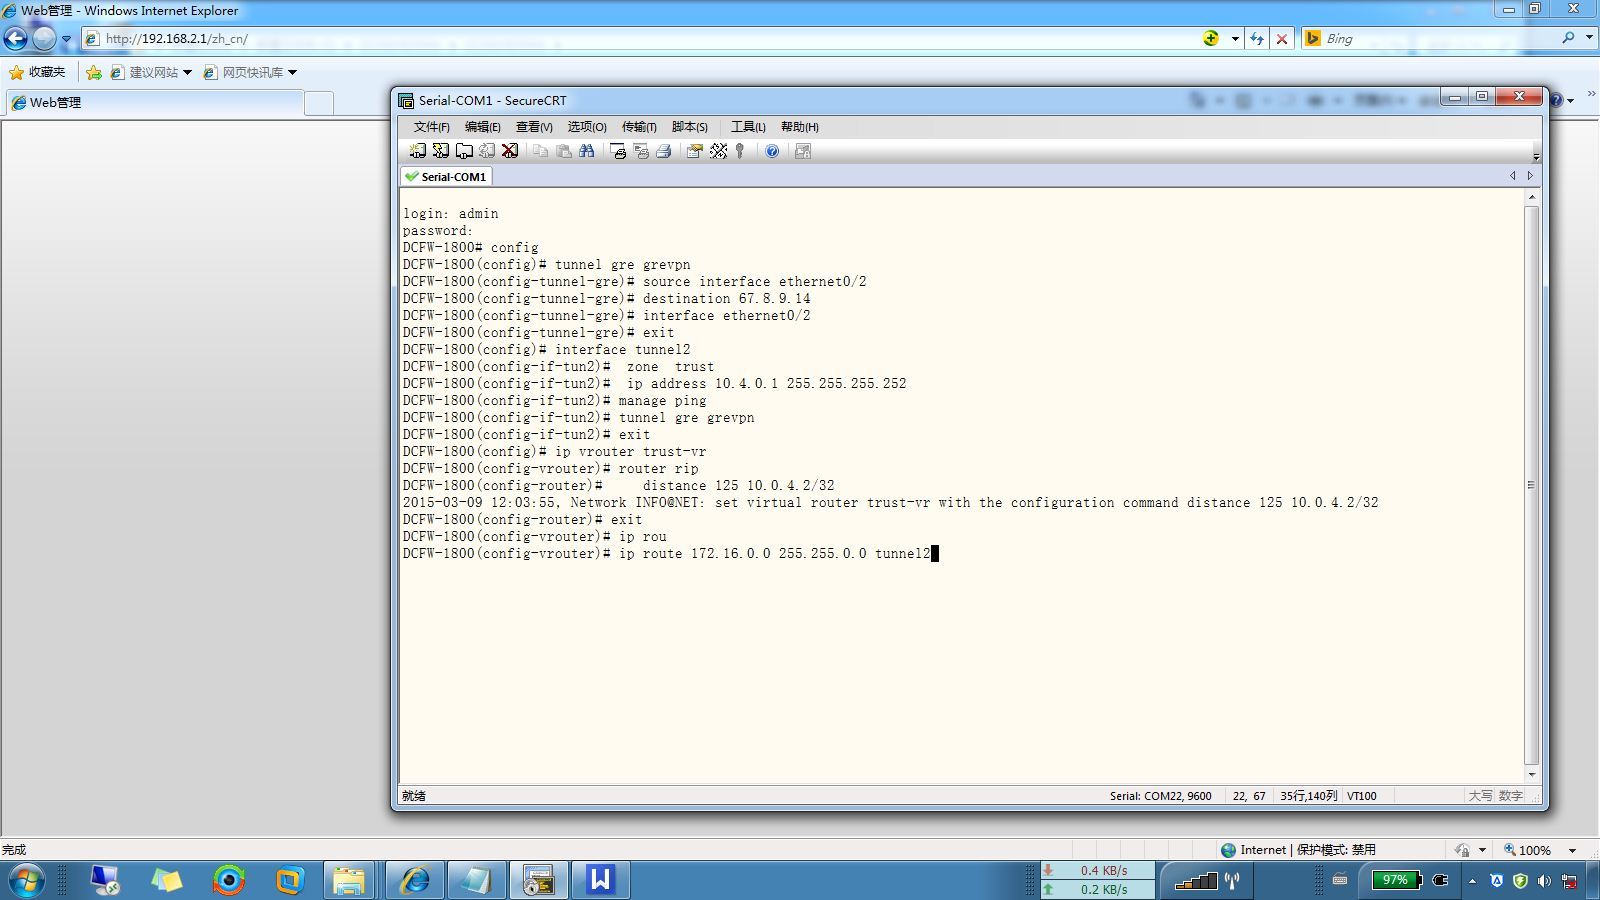Image resolution: width=1600 pixels, height=900 pixels.
Task: Open the 脚本(S) menu
Action: [690, 127]
